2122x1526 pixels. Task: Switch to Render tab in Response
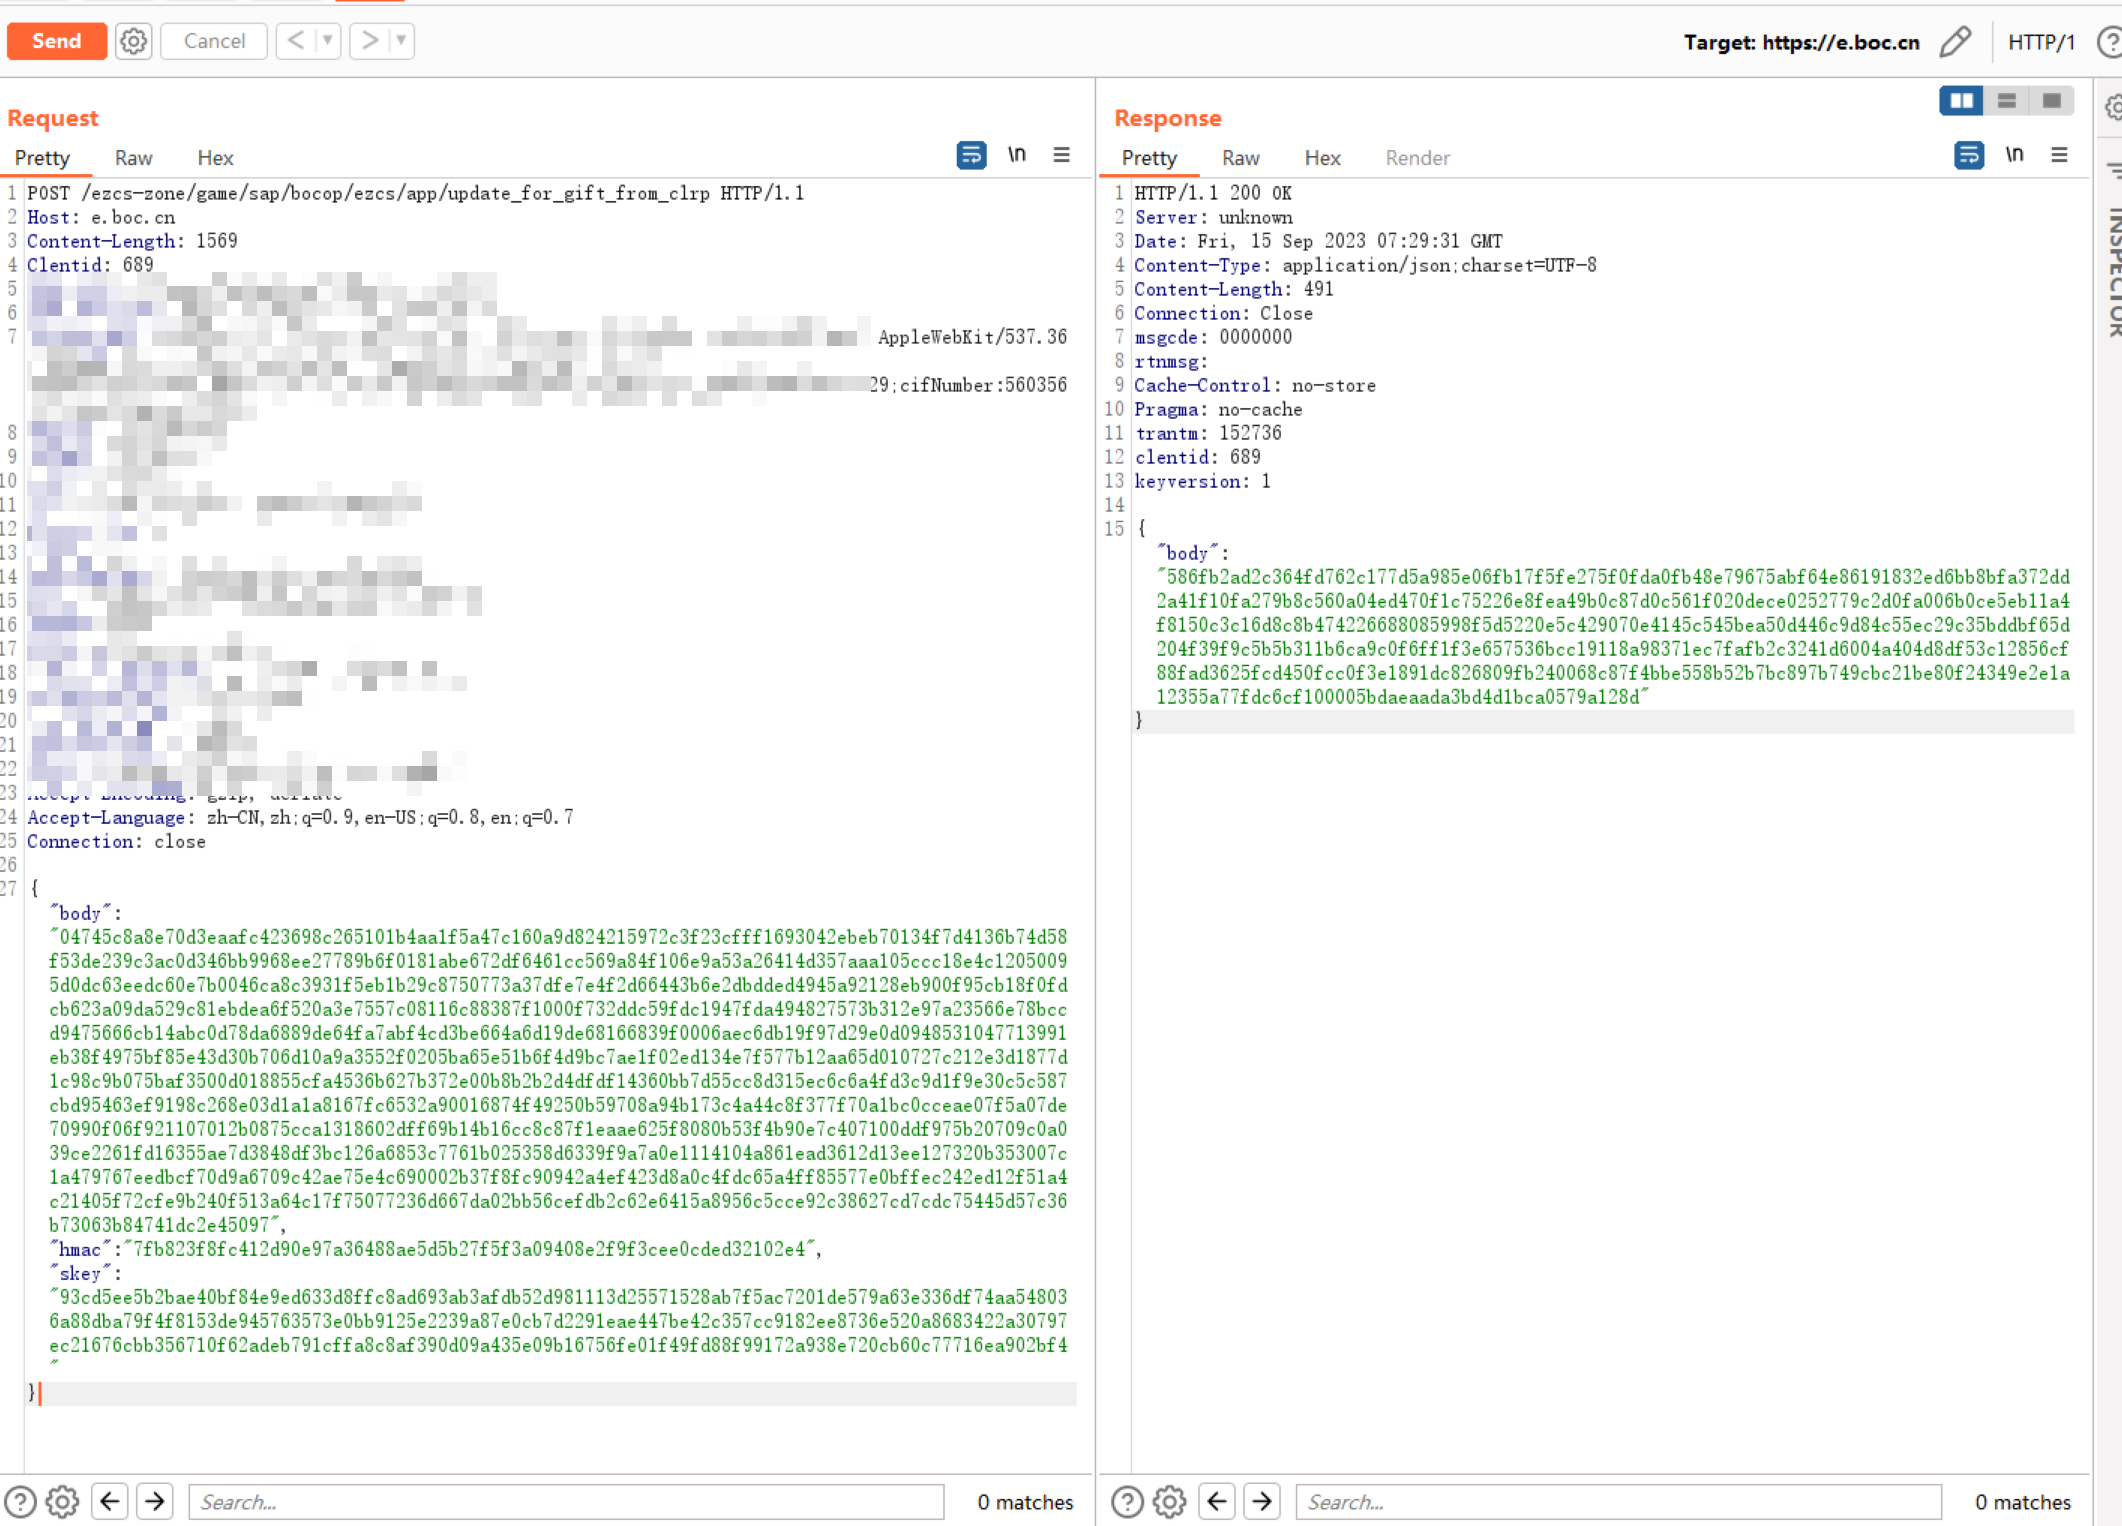coord(1417,158)
